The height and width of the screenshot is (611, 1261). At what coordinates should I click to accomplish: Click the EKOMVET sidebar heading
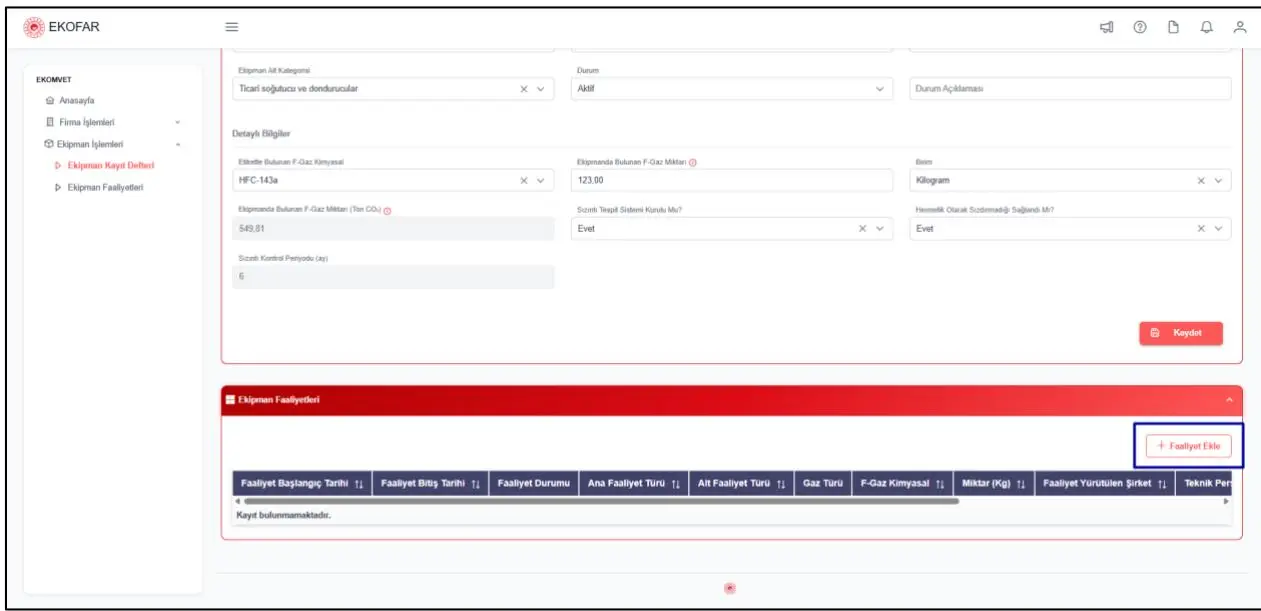tap(53, 80)
